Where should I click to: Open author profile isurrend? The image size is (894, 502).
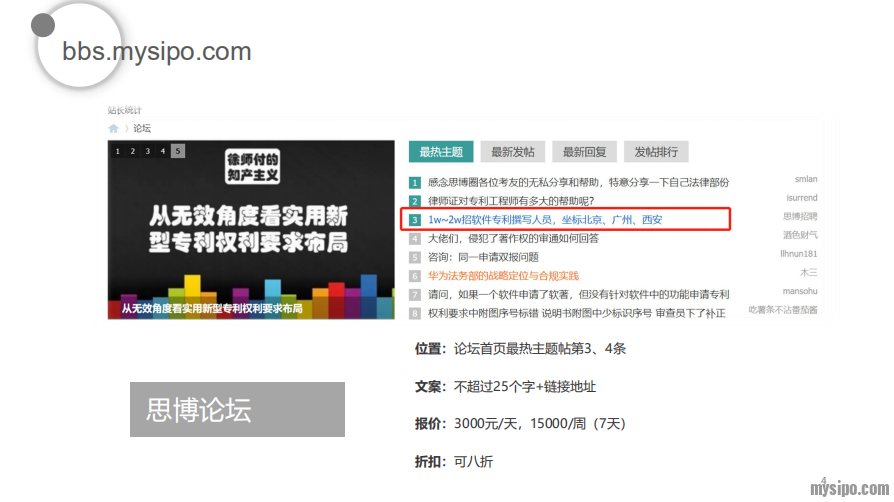(x=802, y=198)
